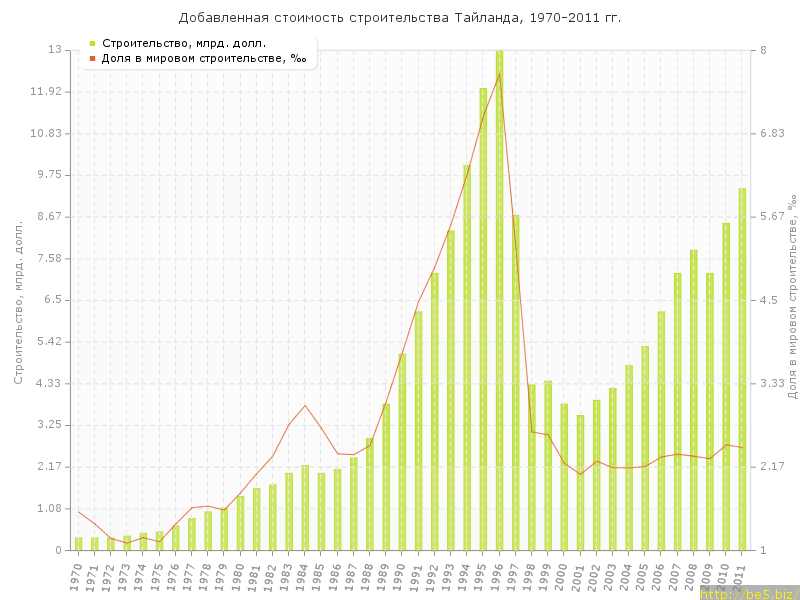Click the orange legend marker for Доля
800x600 pixels.
(x=92, y=58)
